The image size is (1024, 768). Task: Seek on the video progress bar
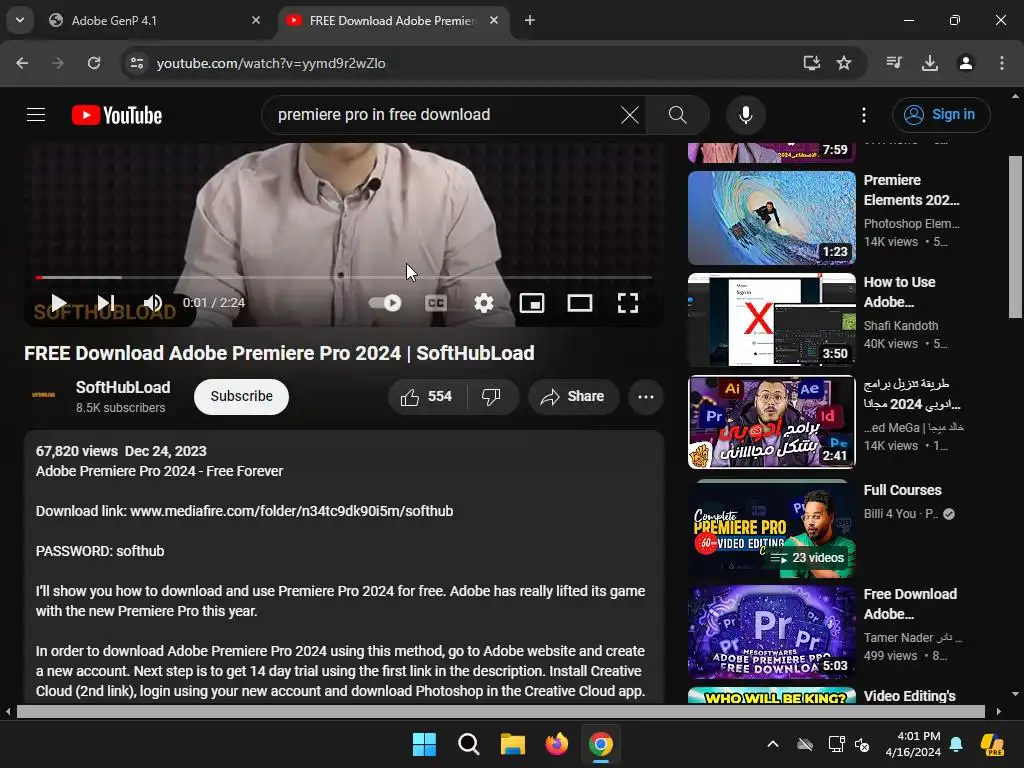coord(344,278)
